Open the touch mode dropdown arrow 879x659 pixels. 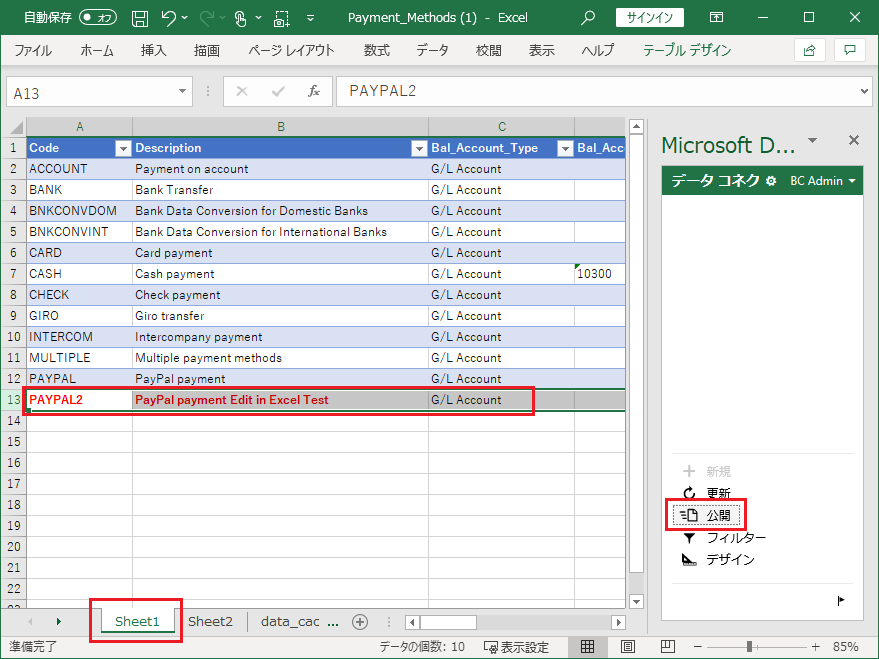[x=258, y=18]
